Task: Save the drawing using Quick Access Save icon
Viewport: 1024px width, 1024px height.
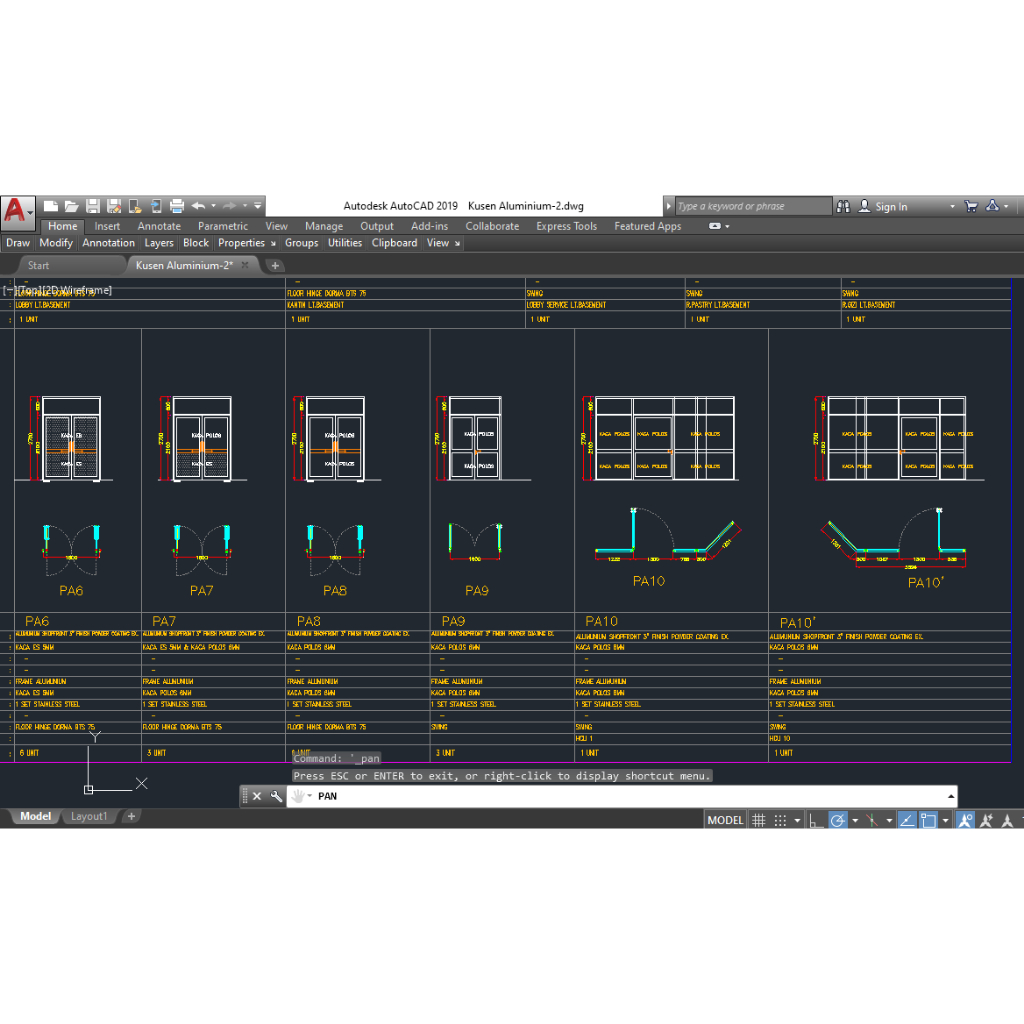Action: coord(92,205)
